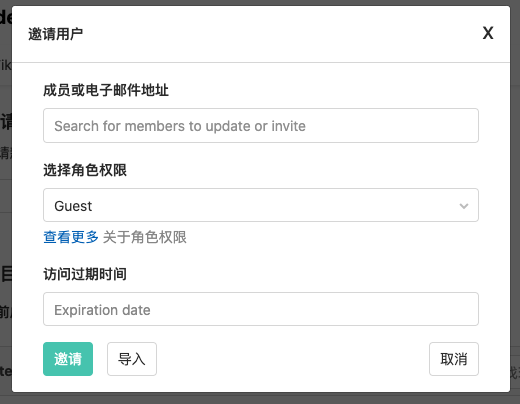Click the 成员或电子邮件地址 label
The width and height of the screenshot is (520, 404).
(106, 90)
